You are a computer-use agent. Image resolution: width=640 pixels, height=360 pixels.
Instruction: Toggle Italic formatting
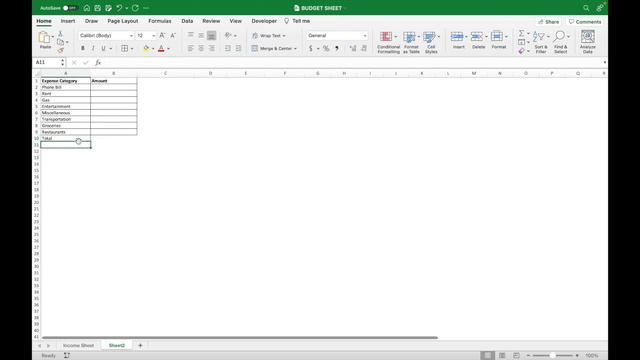[93, 49]
